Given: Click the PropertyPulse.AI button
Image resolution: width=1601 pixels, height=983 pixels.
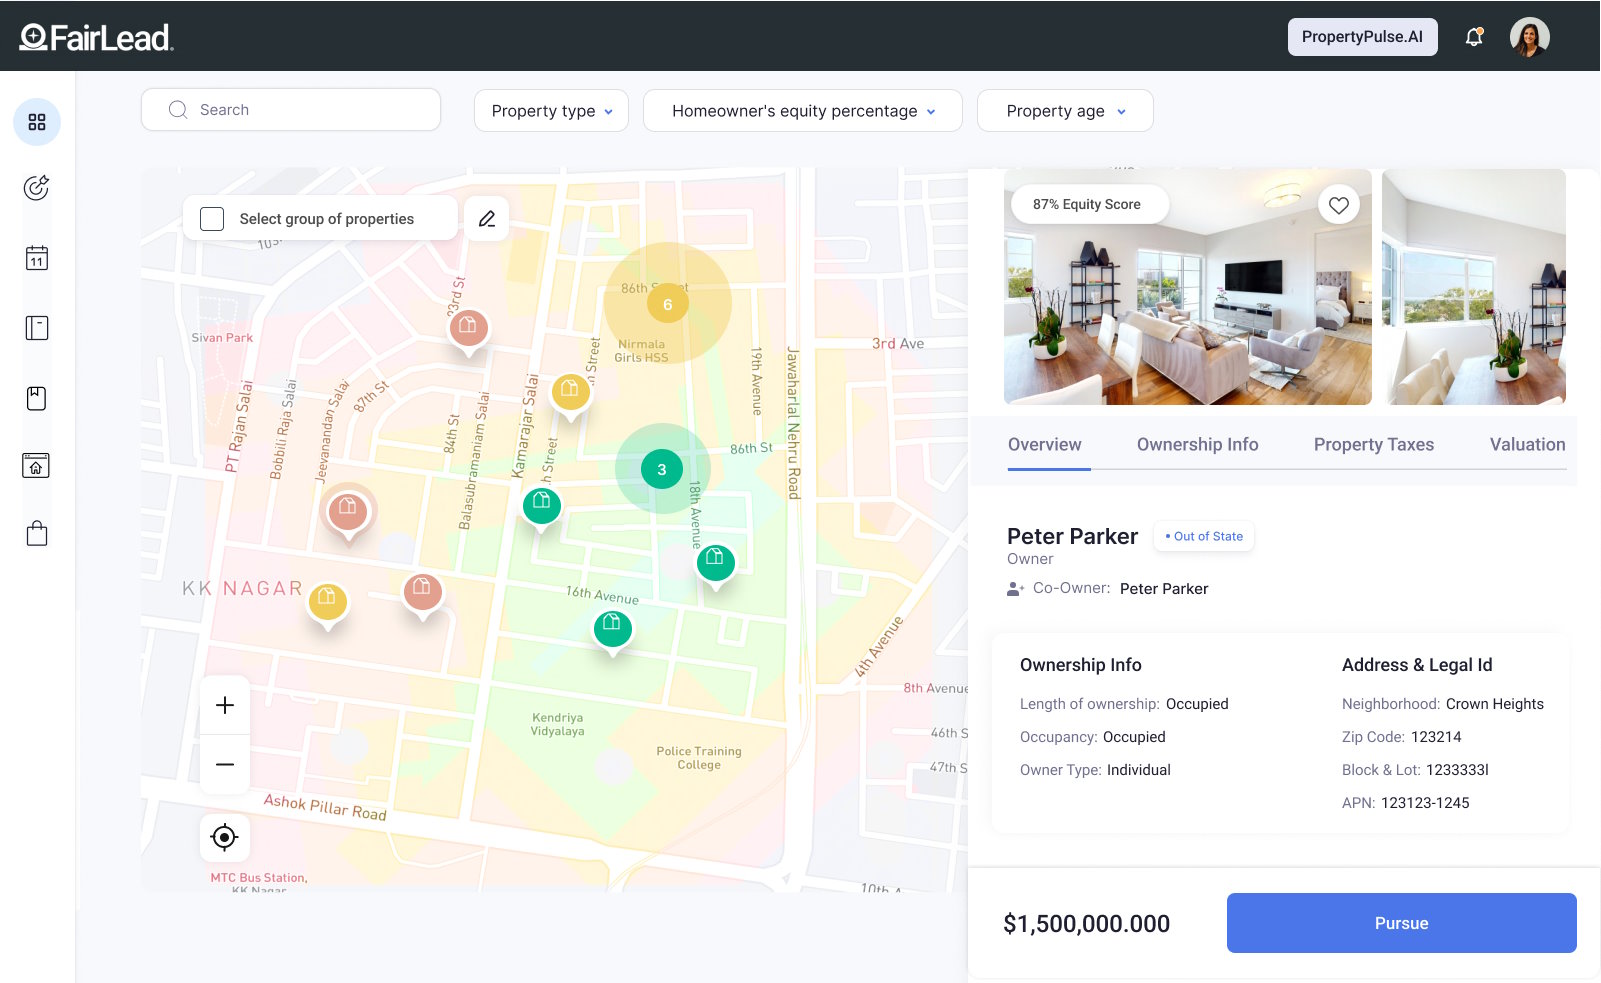Looking at the screenshot, I should tap(1362, 36).
